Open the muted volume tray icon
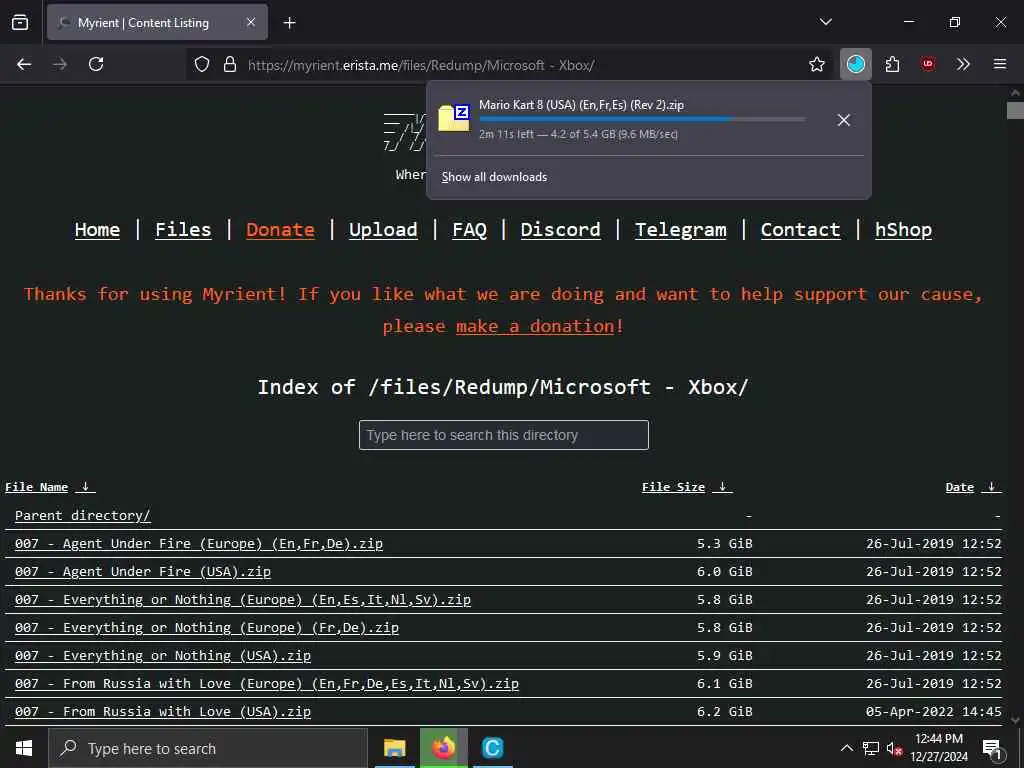Image resolution: width=1024 pixels, height=768 pixels. (x=894, y=748)
